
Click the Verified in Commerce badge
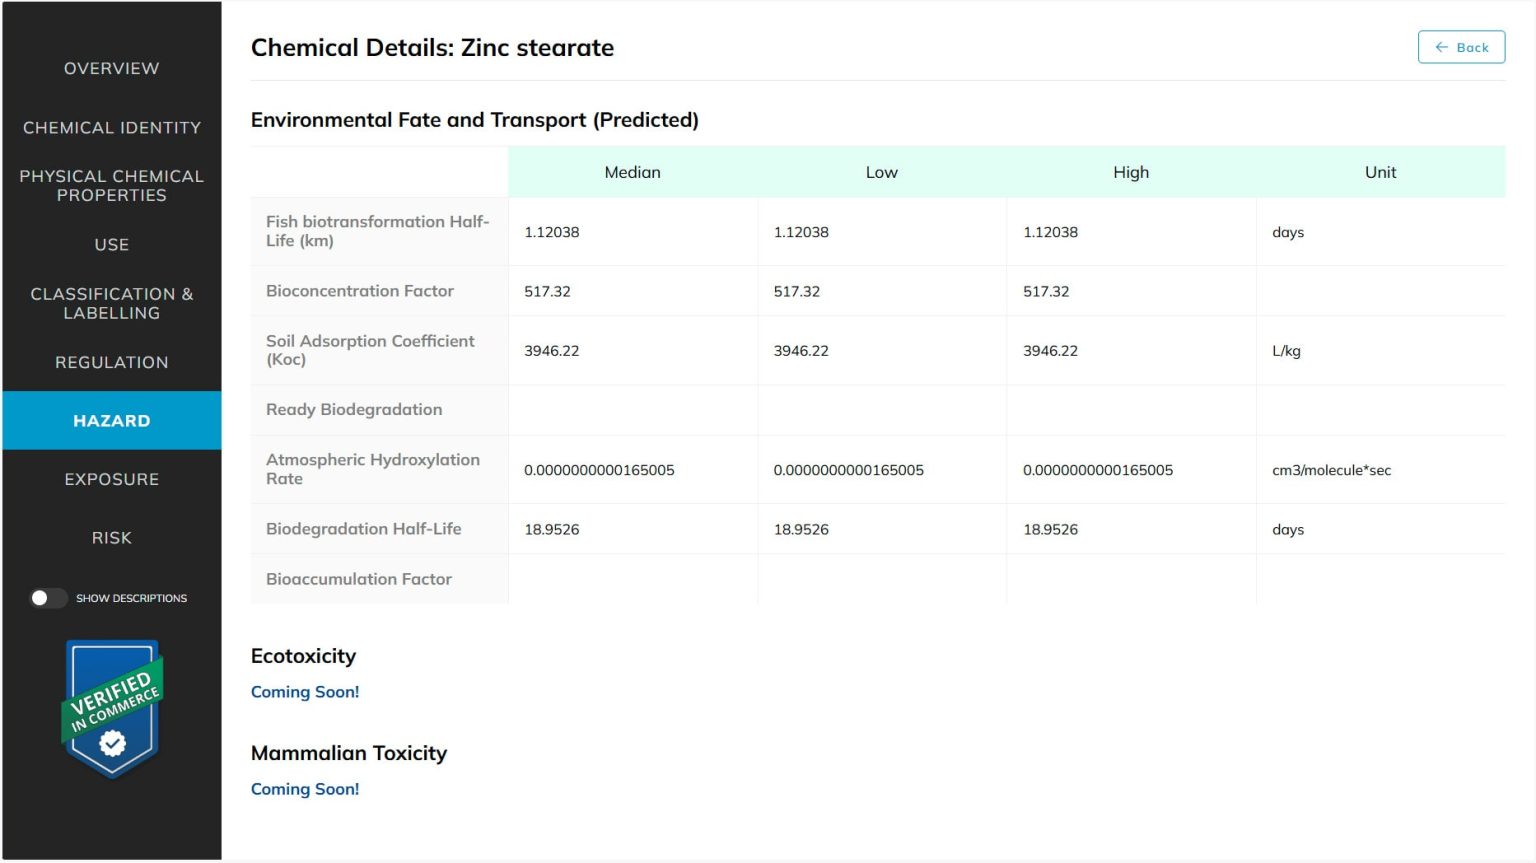click(x=112, y=709)
